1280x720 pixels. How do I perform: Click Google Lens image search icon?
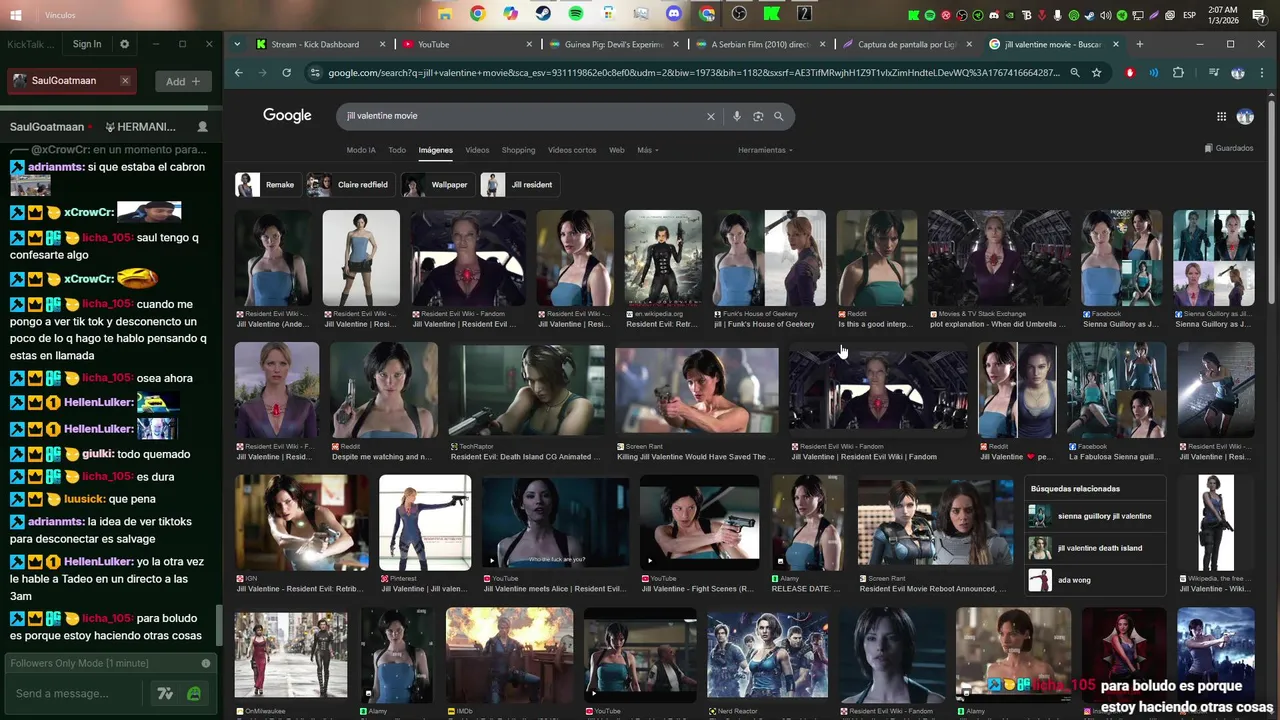(758, 116)
